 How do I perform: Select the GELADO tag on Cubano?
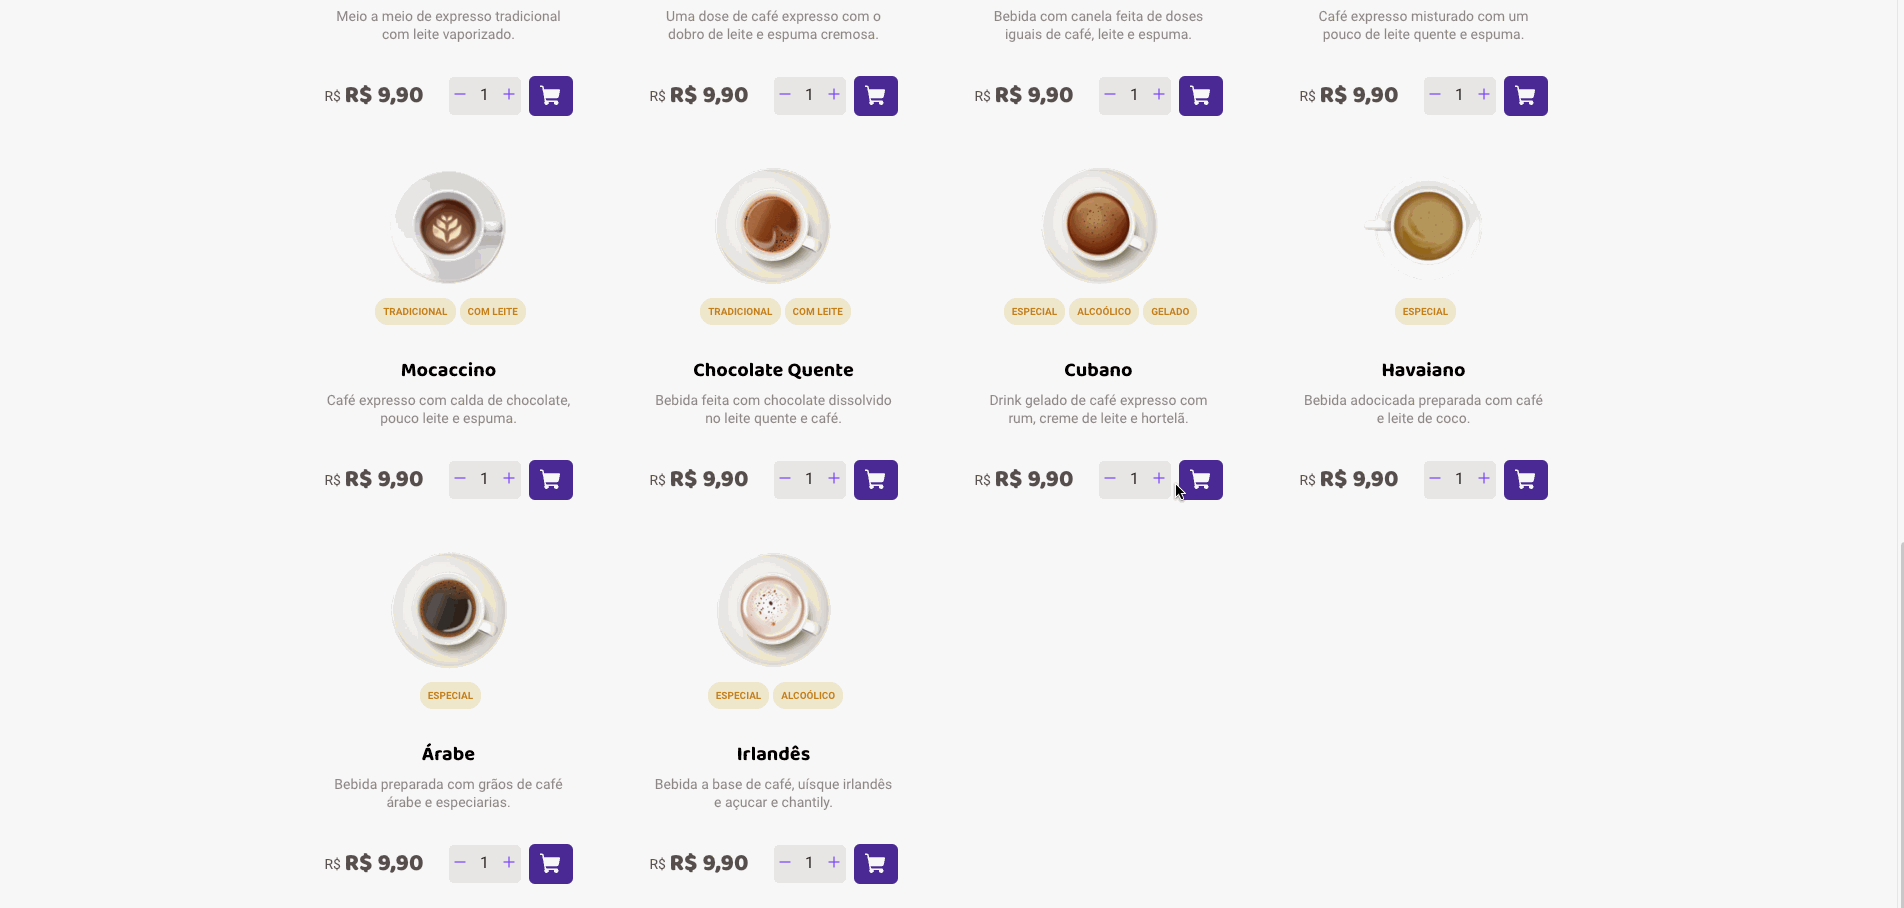pyautogui.click(x=1170, y=311)
